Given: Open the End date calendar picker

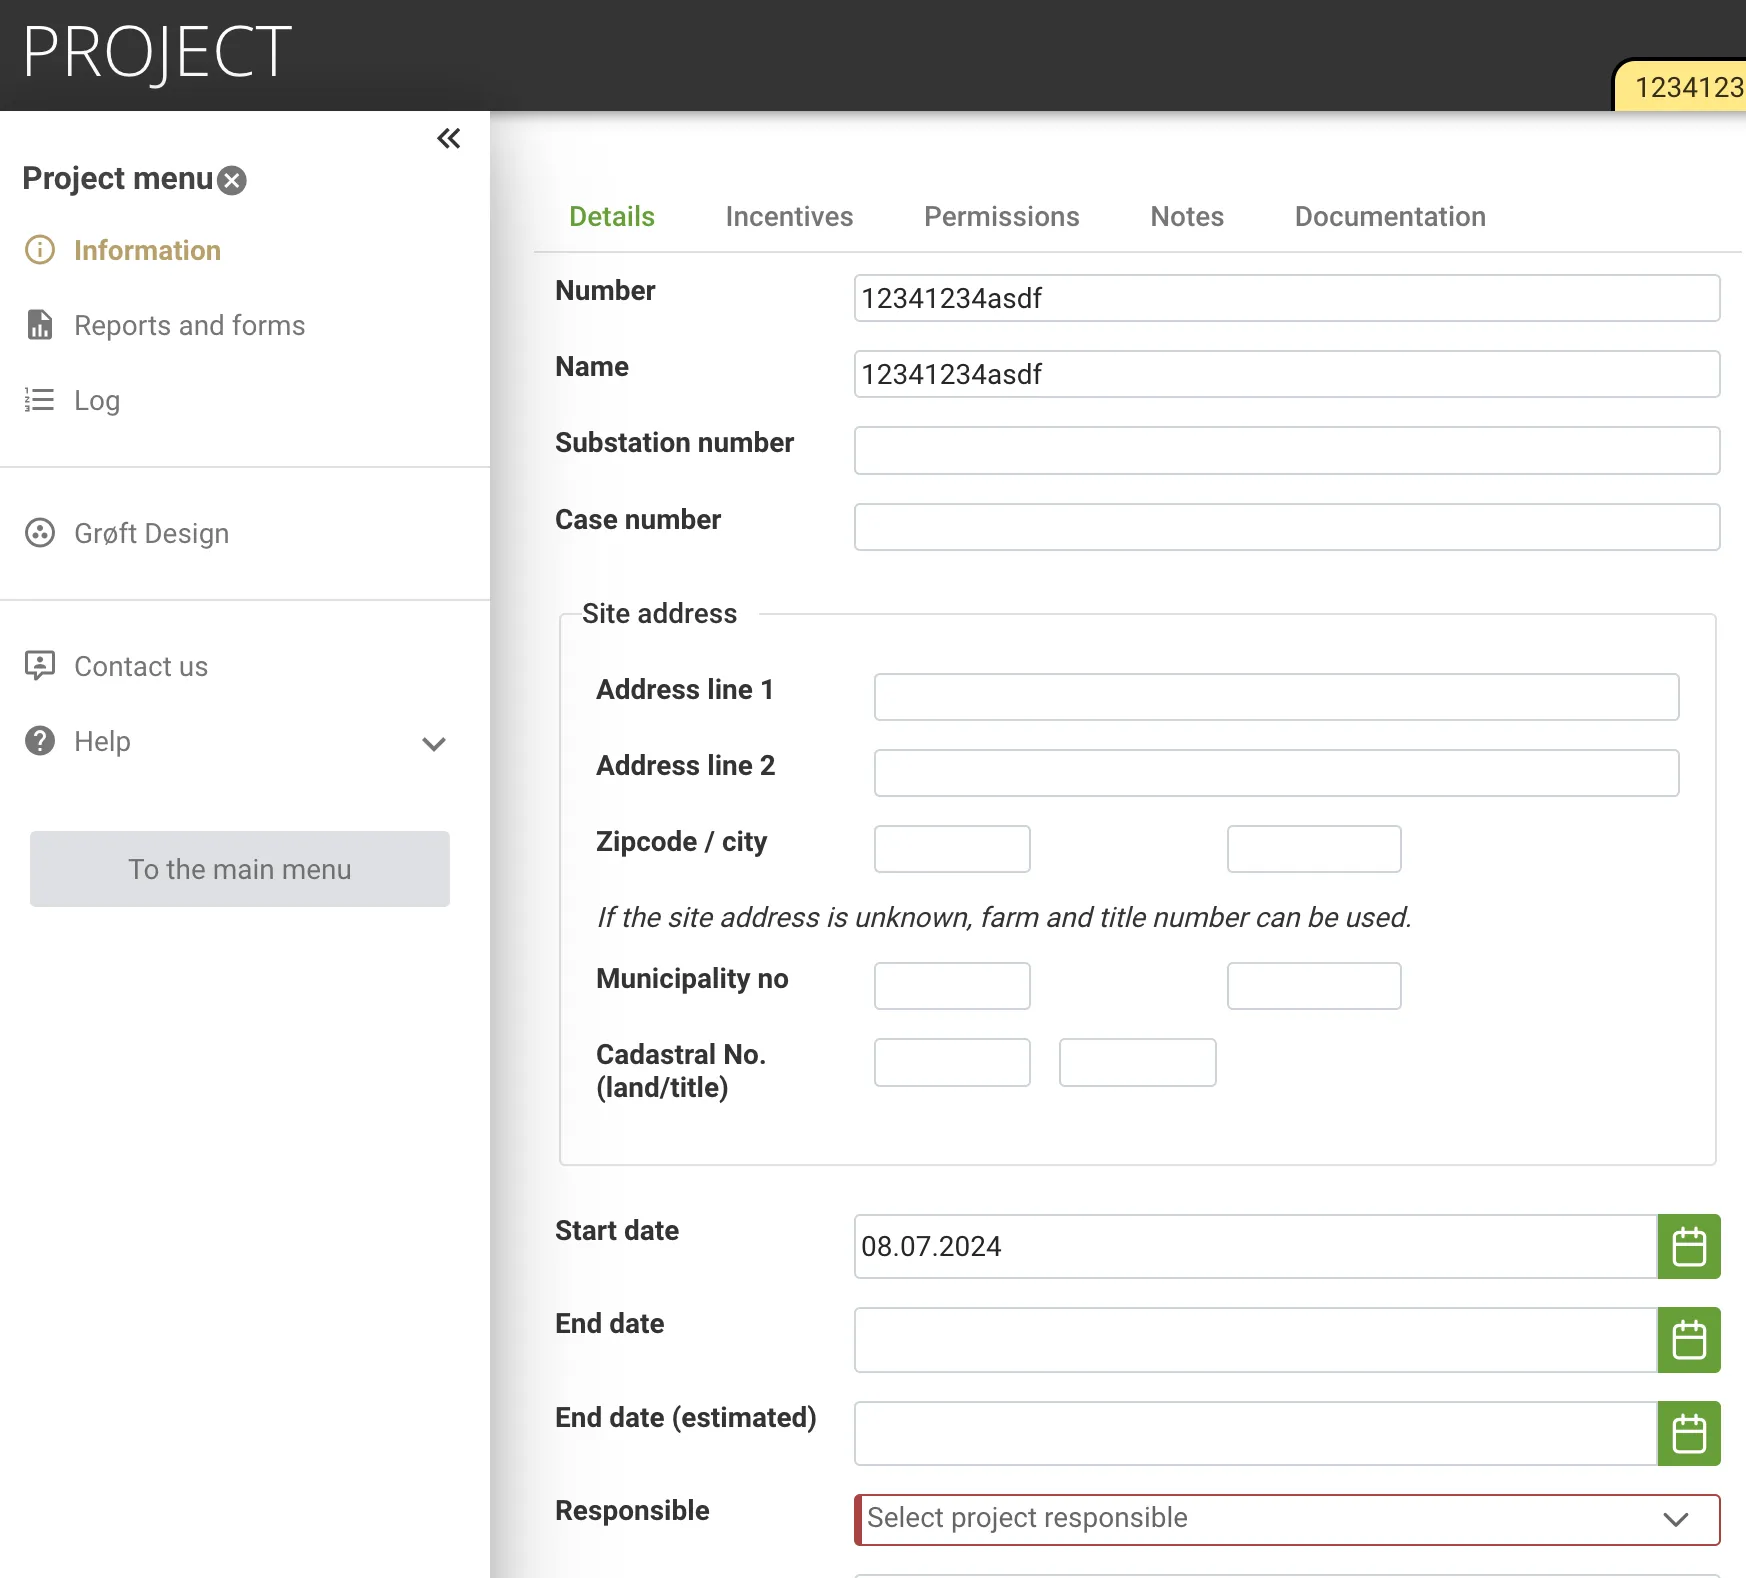Looking at the screenshot, I should 1689,1340.
